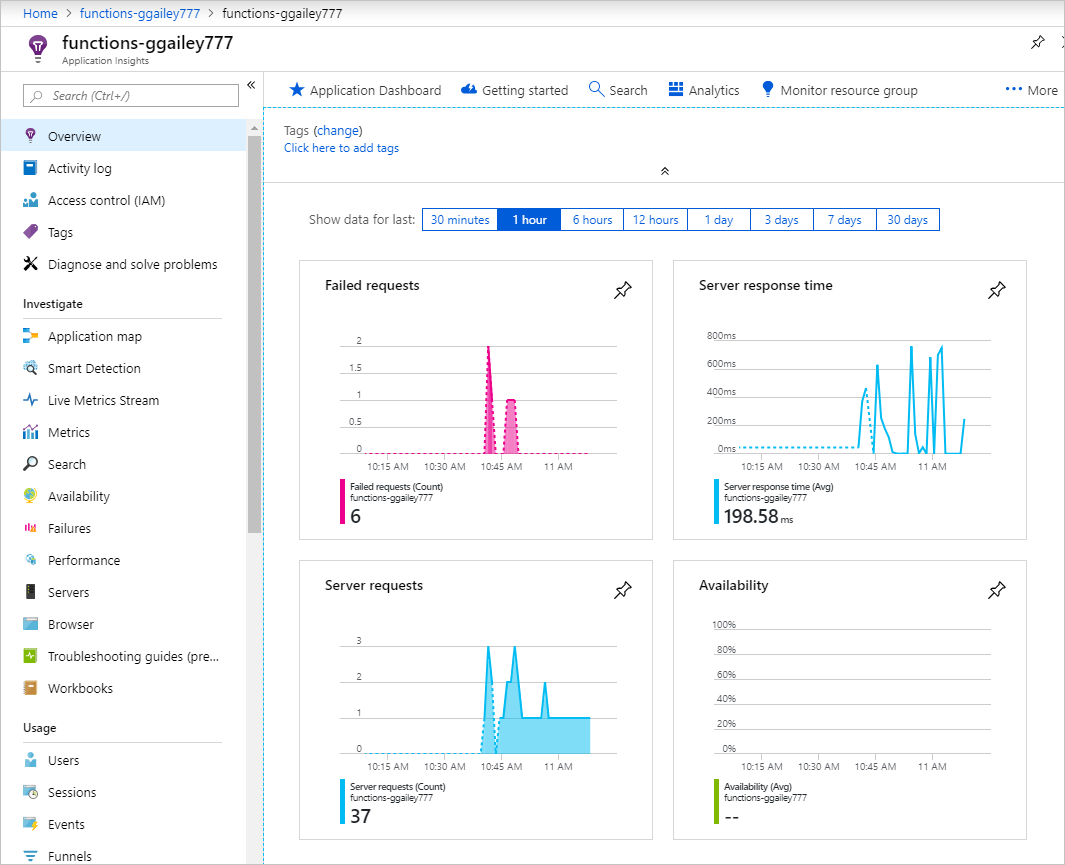Collapse the left navigation sidebar

click(x=251, y=85)
